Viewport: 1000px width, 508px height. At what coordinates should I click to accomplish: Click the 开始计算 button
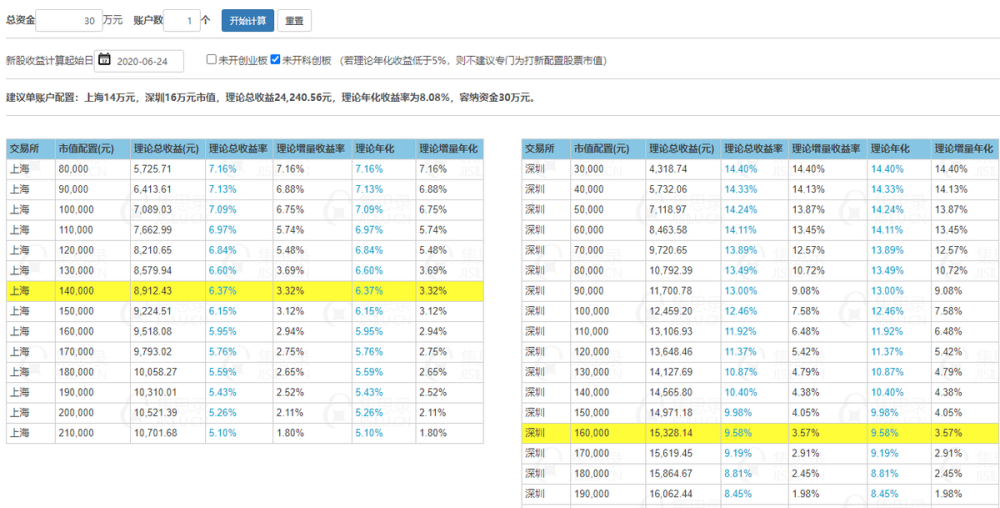[248, 20]
